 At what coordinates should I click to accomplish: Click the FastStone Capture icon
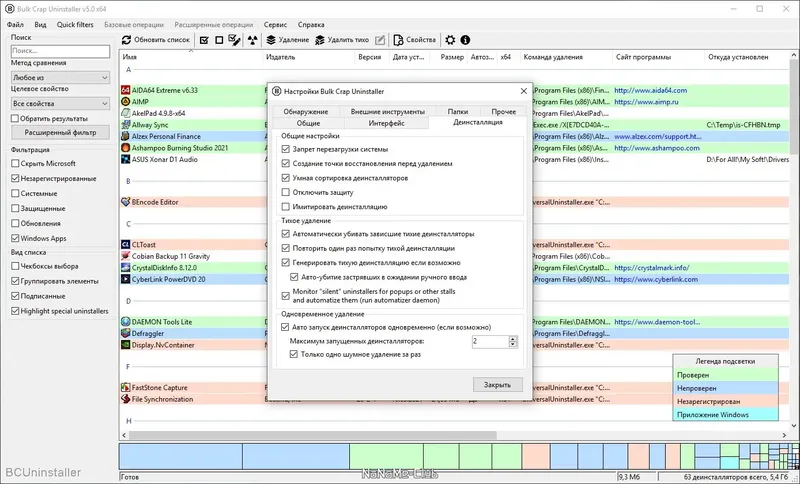coord(126,388)
